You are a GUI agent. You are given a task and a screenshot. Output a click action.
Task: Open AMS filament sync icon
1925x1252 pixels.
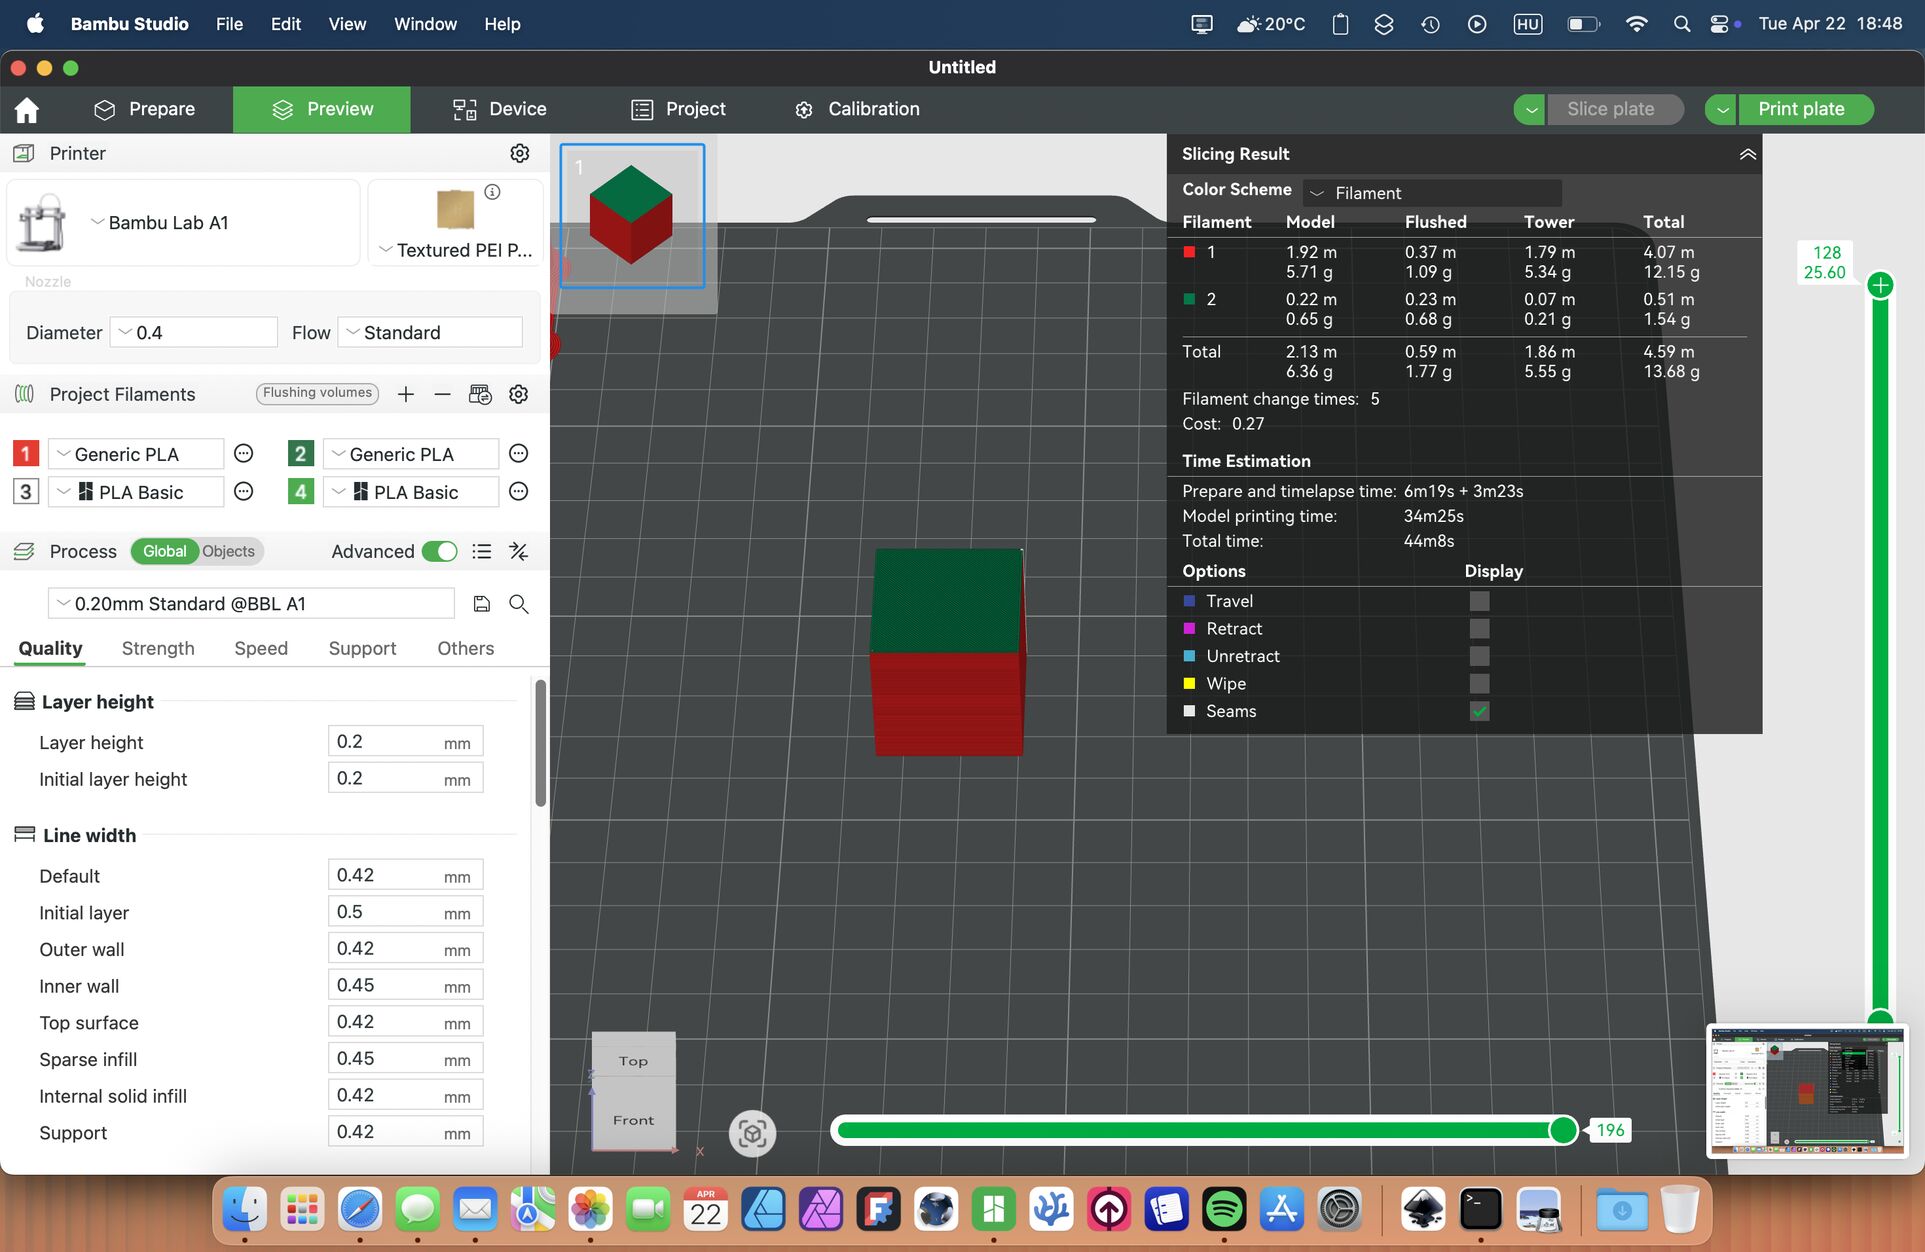click(x=480, y=394)
